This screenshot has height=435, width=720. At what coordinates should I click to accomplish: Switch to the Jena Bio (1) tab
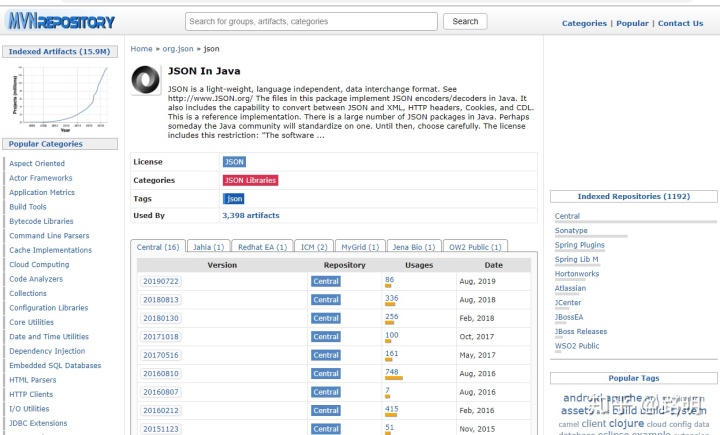[414, 247]
